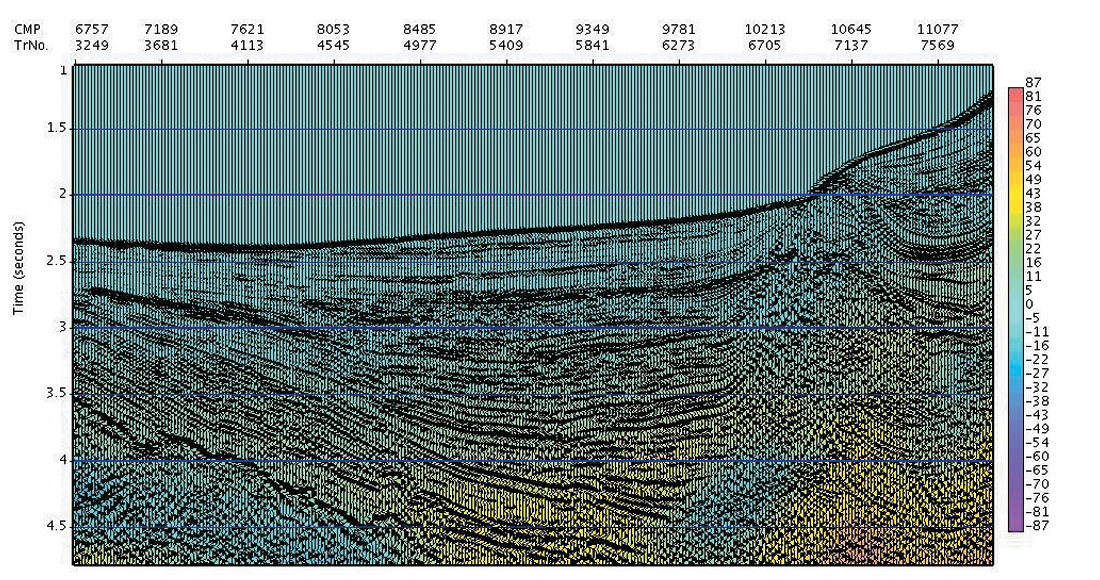Click CMP axis value 6757

[91, 29]
